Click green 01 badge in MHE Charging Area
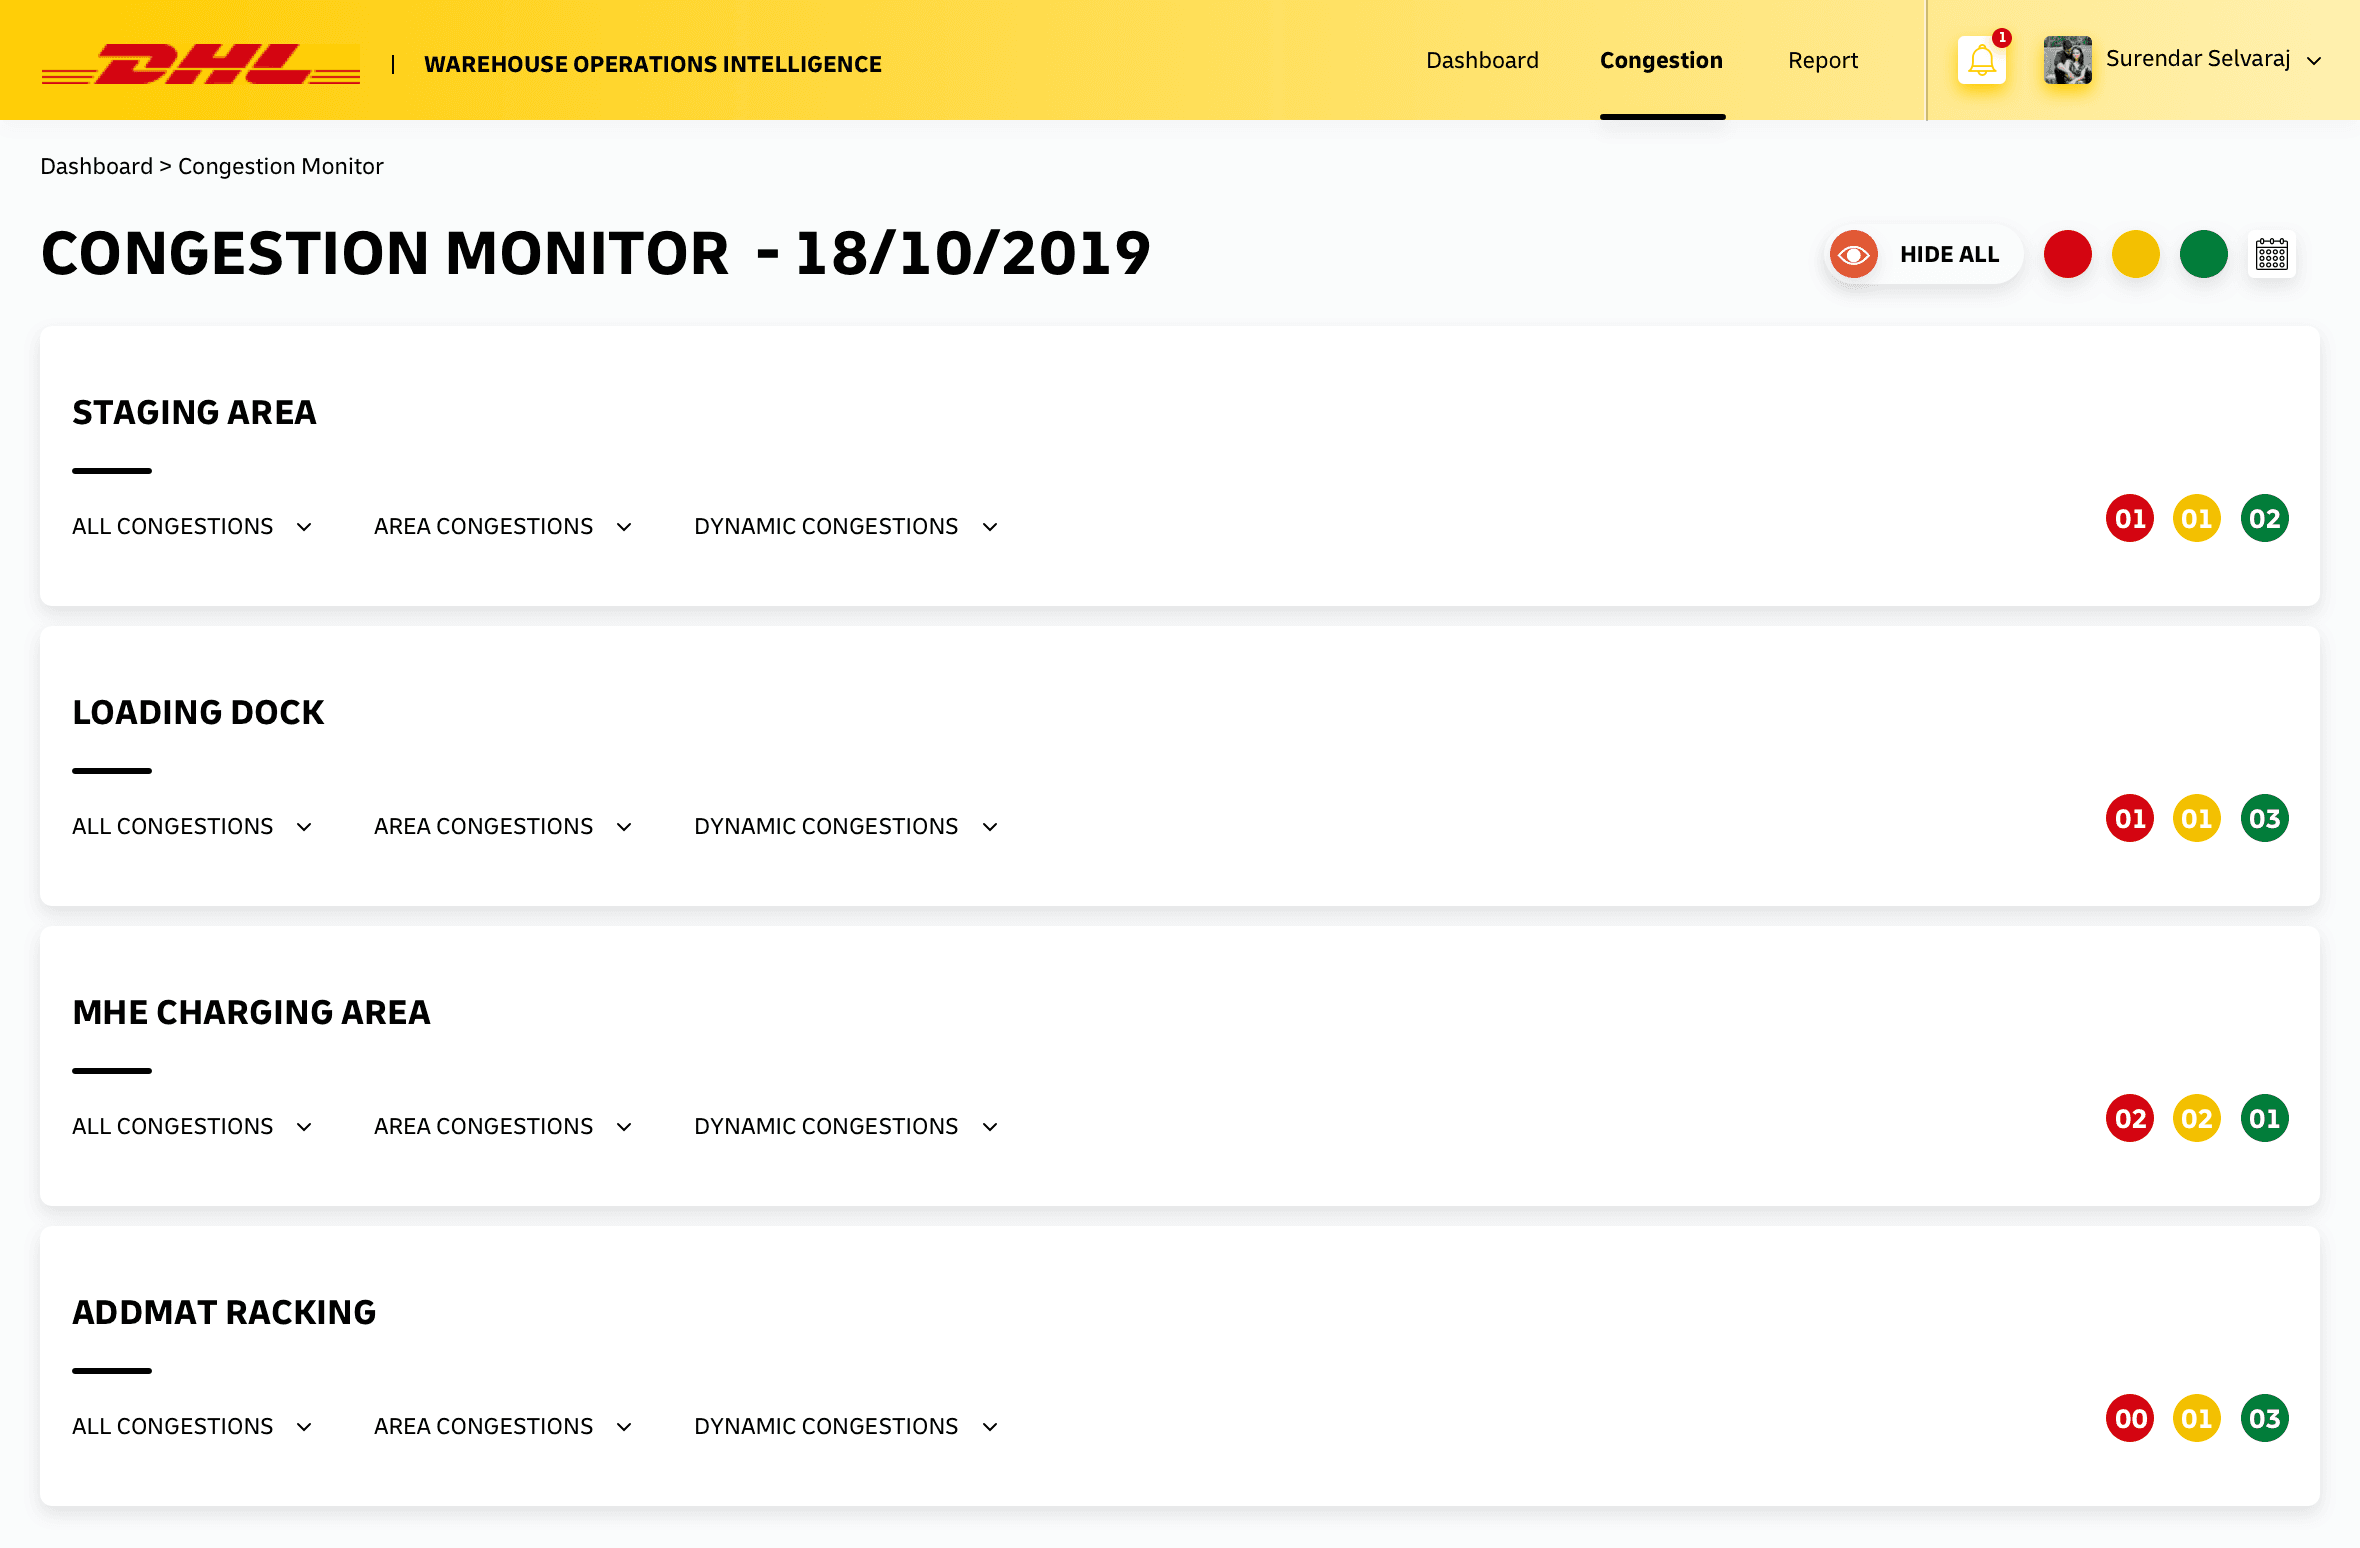The image size is (2360, 1548). click(2264, 1118)
